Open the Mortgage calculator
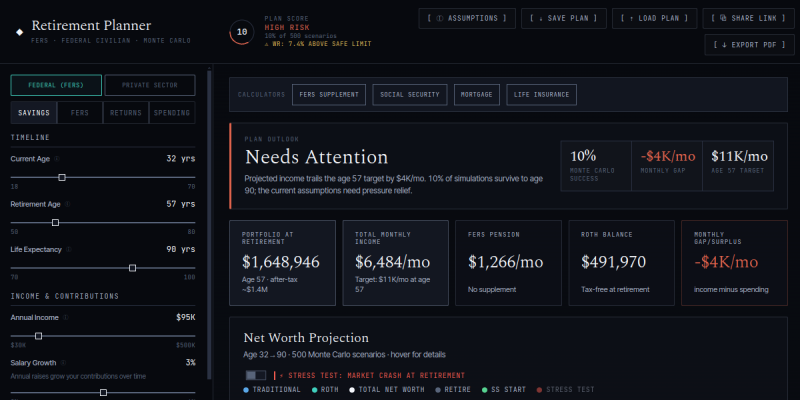 point(477,95)
